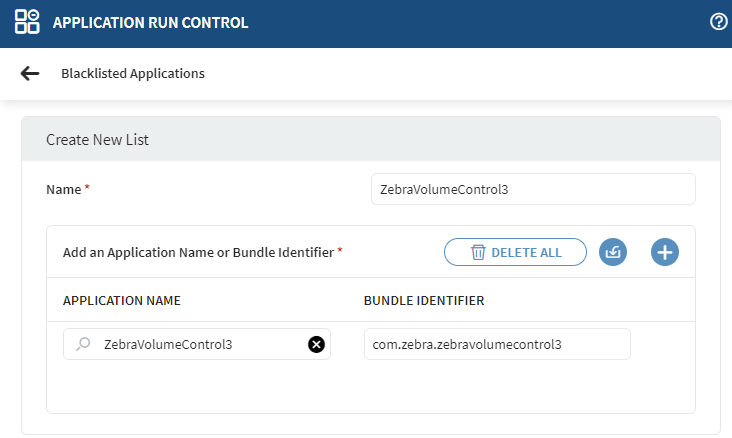
Task: Edit the com.zebra.zebravolumecontrol3 bundle identifier field
Action: 497,344
